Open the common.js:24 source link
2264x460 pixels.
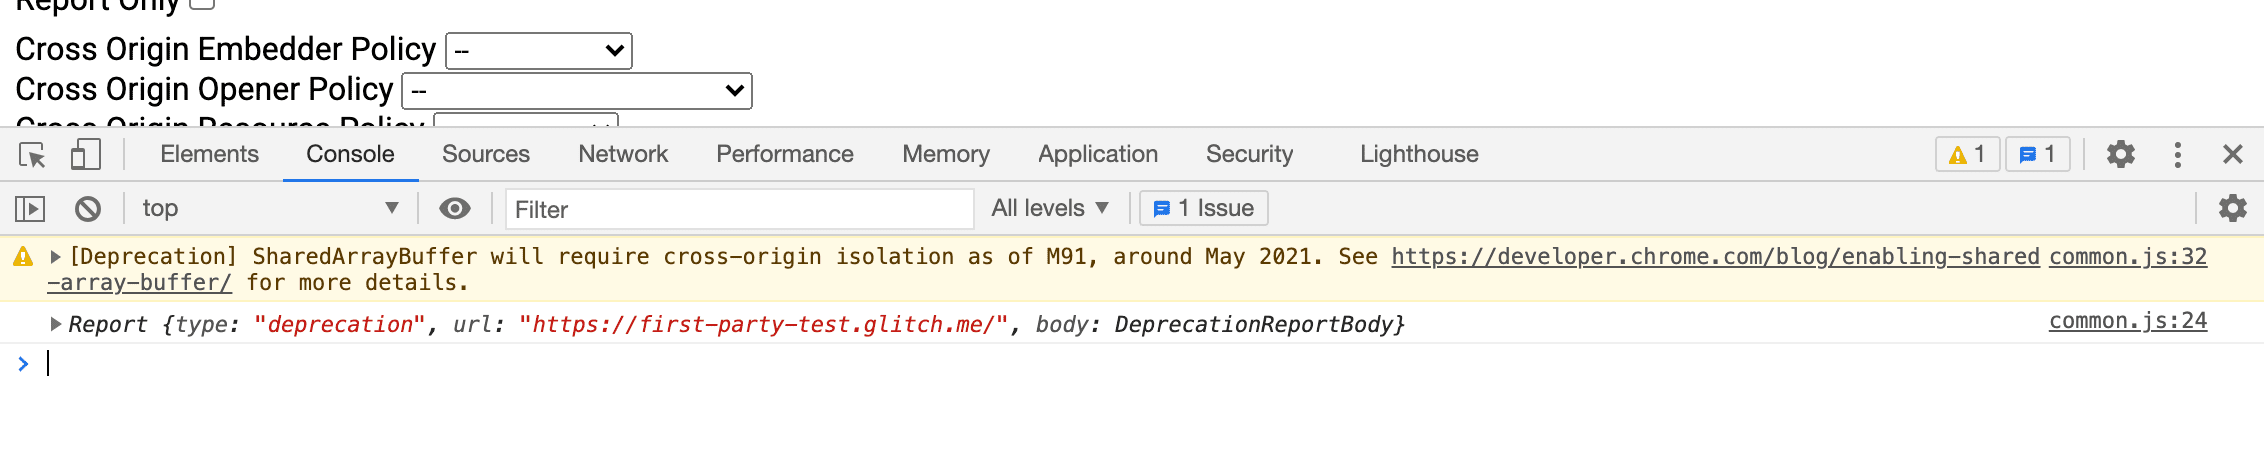click(x=2127, y=321)
